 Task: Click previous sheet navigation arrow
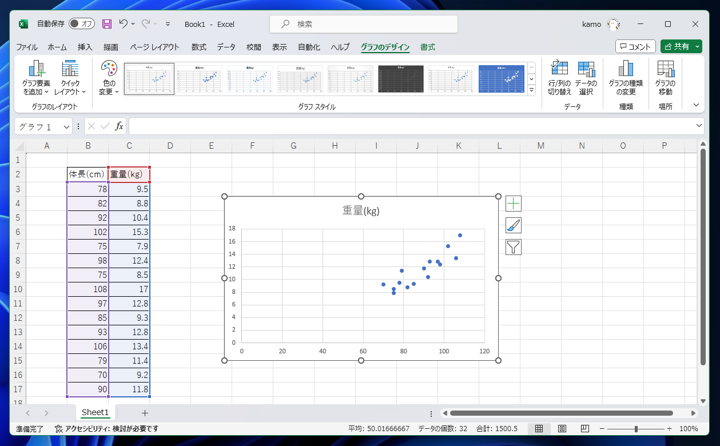pos(28,413)
